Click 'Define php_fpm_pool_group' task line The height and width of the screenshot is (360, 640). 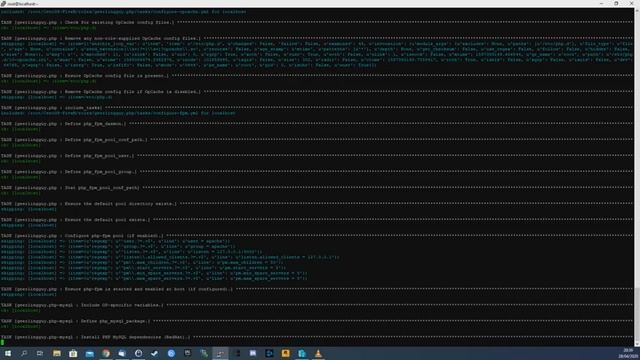(x=69, y=172)
